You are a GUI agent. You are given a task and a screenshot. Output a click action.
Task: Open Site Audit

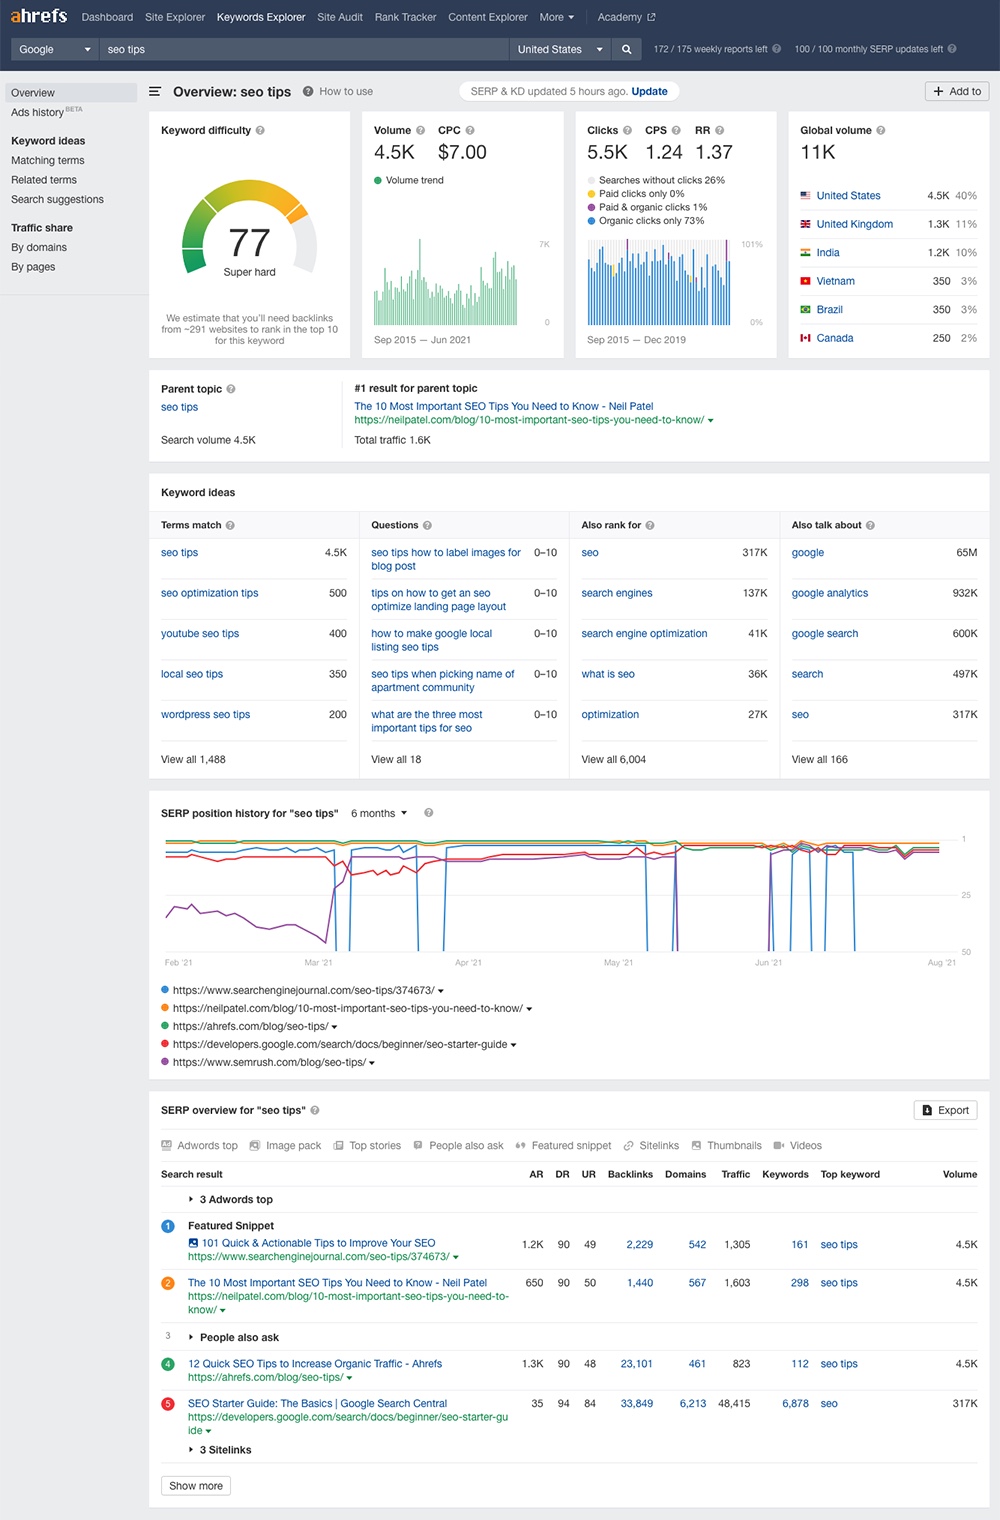tap(340, 17)
